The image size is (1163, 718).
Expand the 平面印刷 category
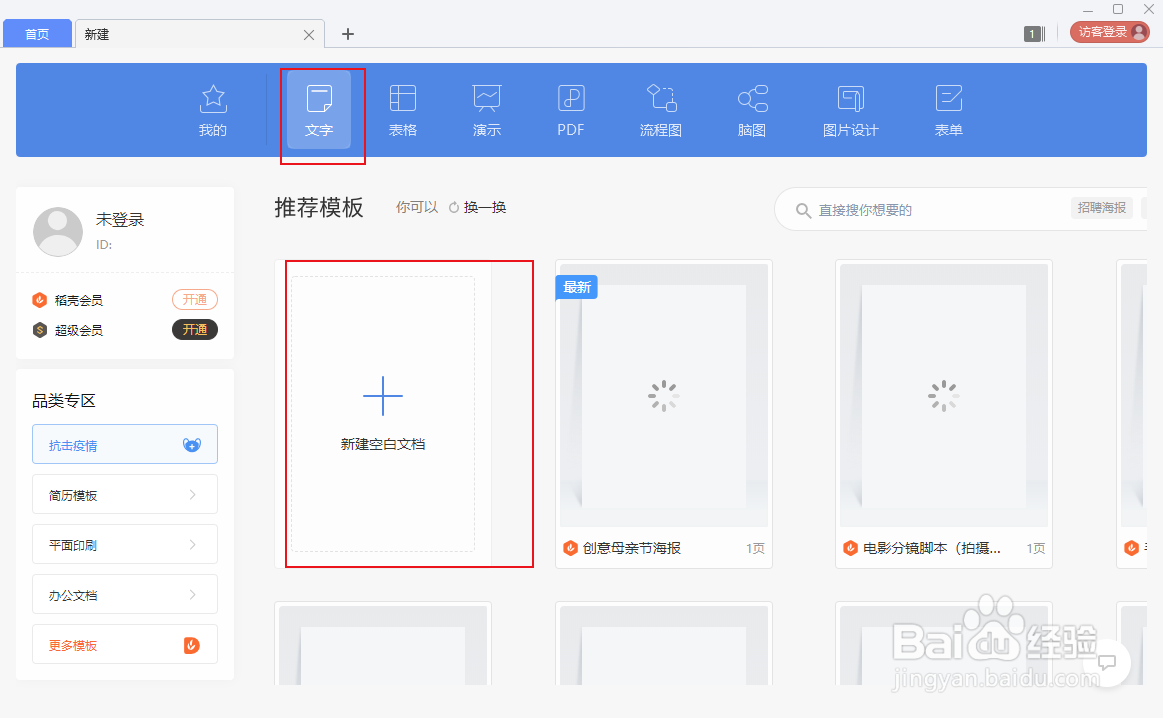click(x=125, y=544)
